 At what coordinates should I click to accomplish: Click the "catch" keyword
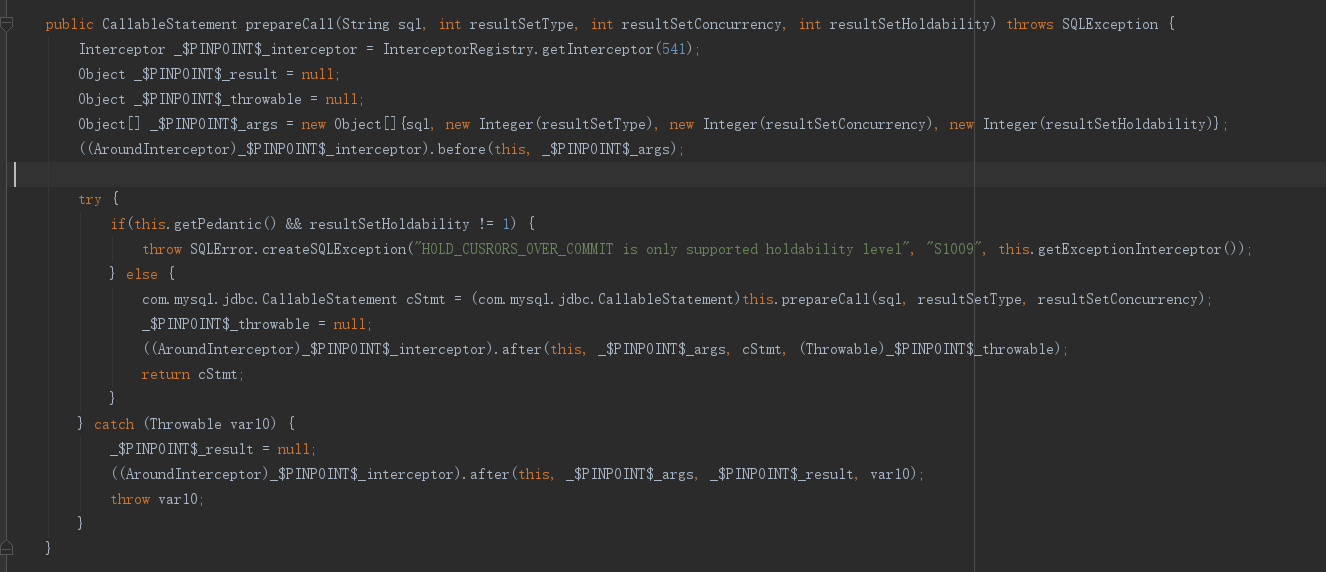[114, 424]
